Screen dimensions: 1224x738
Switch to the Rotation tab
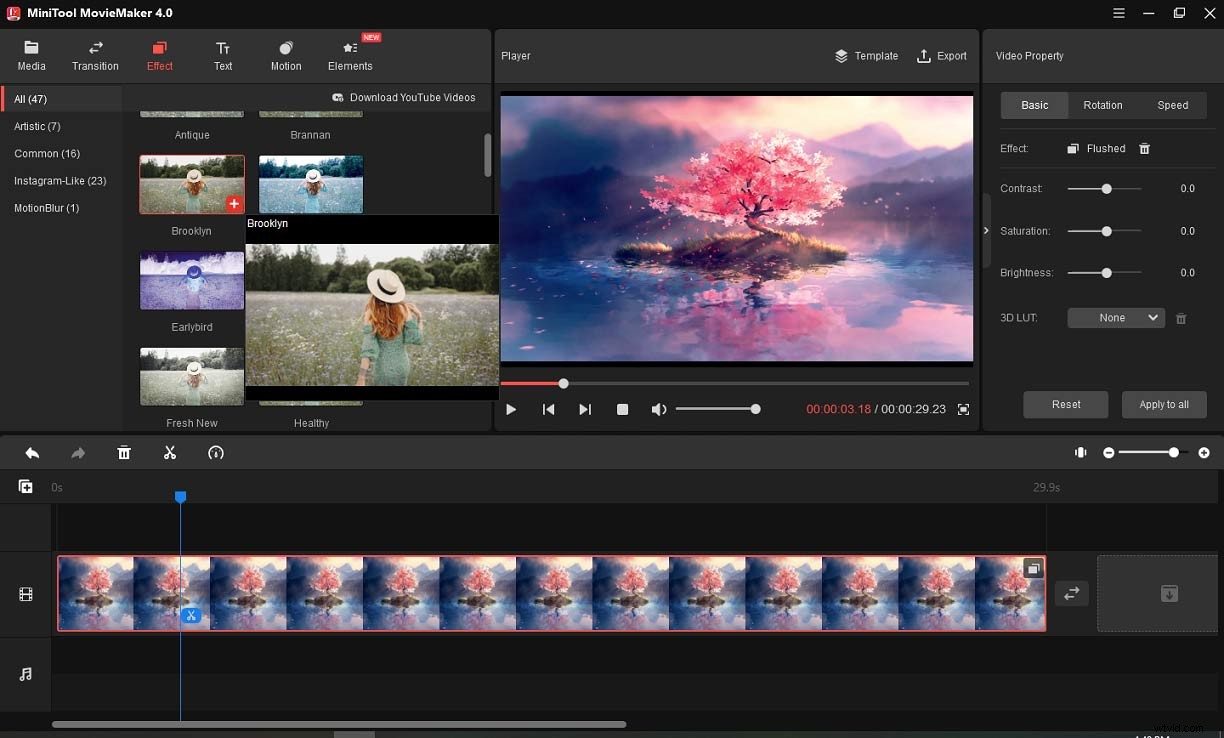tap(1102, 105)
